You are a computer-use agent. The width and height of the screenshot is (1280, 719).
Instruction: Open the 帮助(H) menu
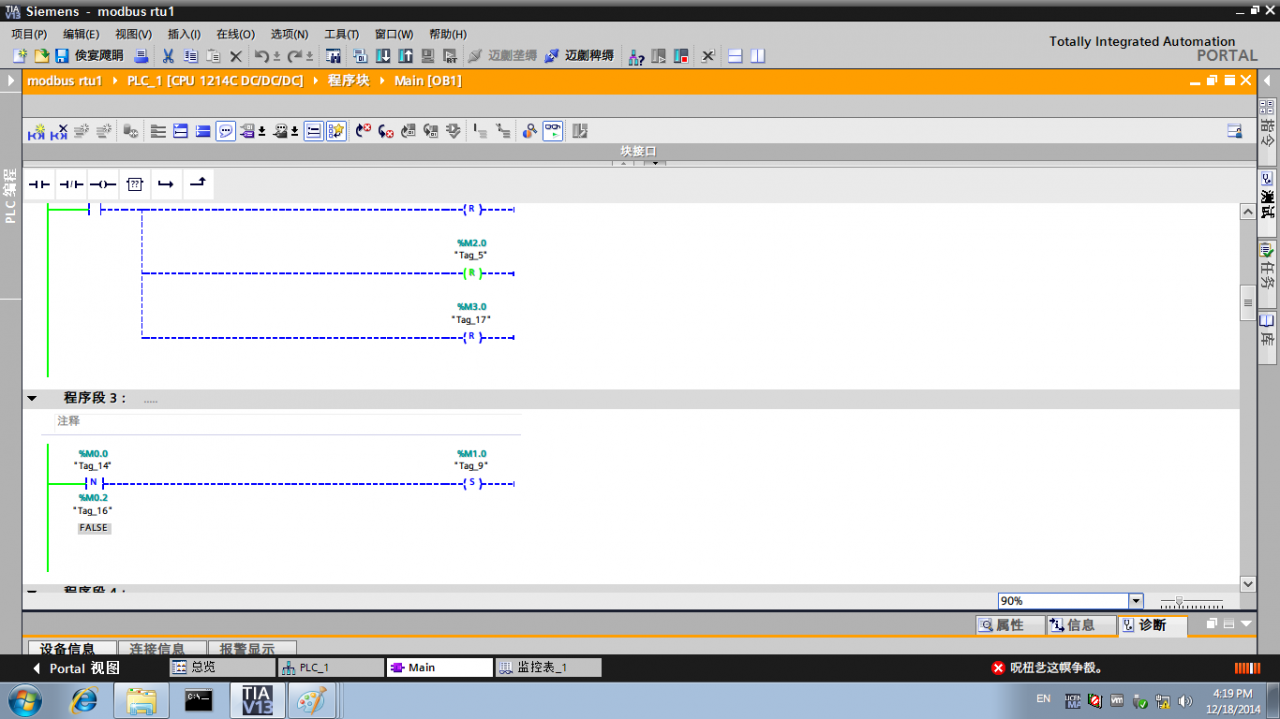(x=447, y=34)
